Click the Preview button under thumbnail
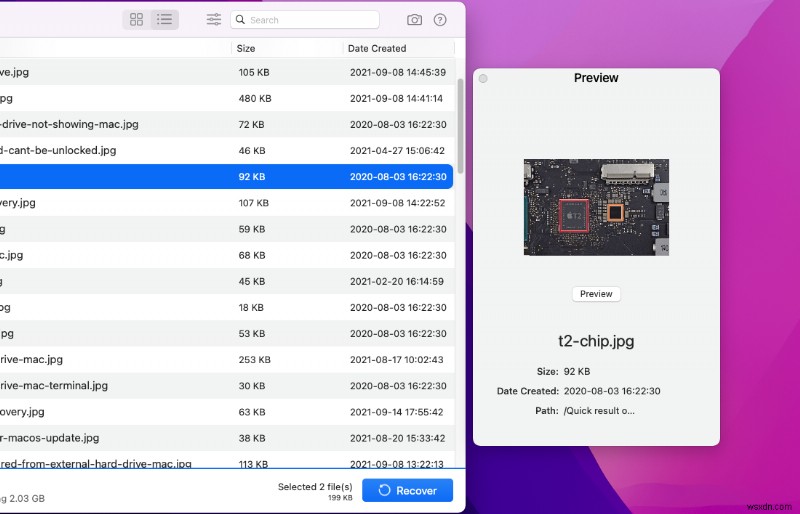Viewport: 800px width, 514px height. tap(596, 294)
